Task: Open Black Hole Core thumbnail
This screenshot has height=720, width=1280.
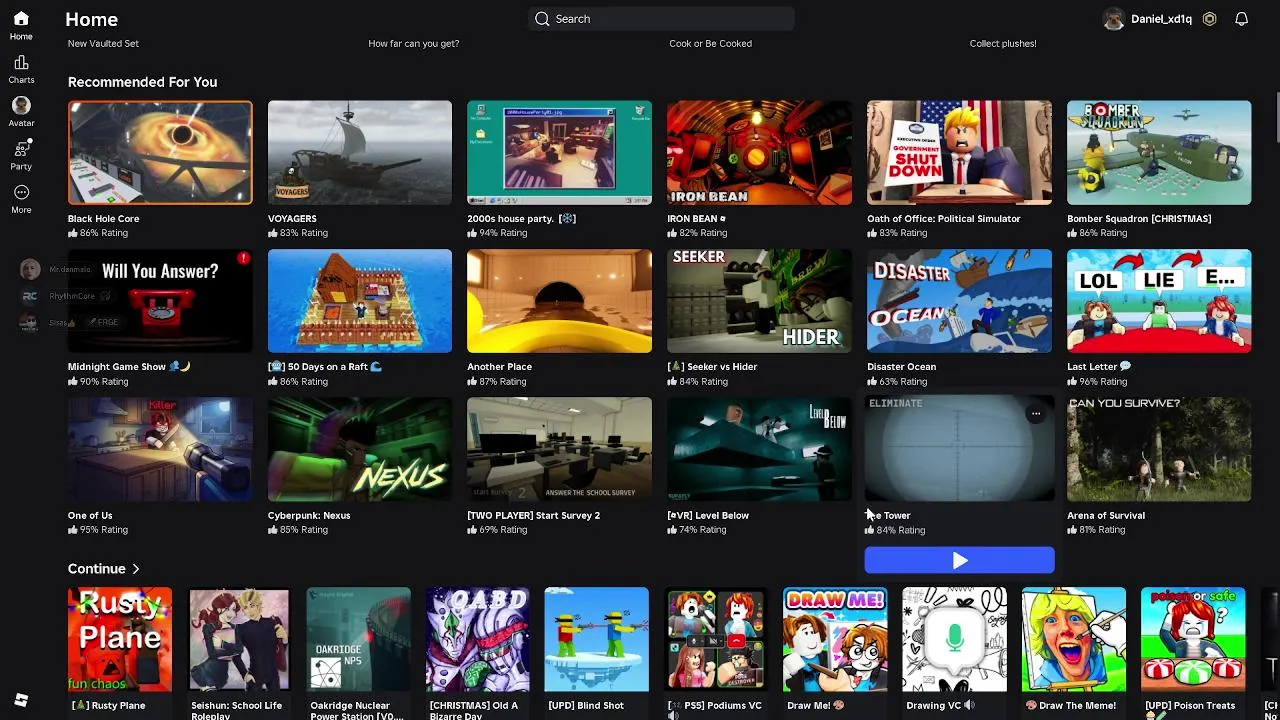Action: [160, 152]
